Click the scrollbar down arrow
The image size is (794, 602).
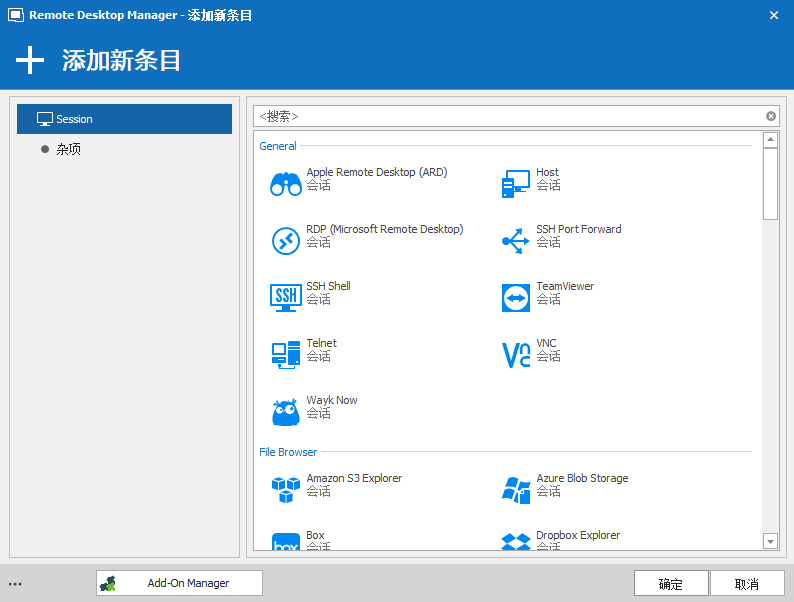click(x=770, y=541)
